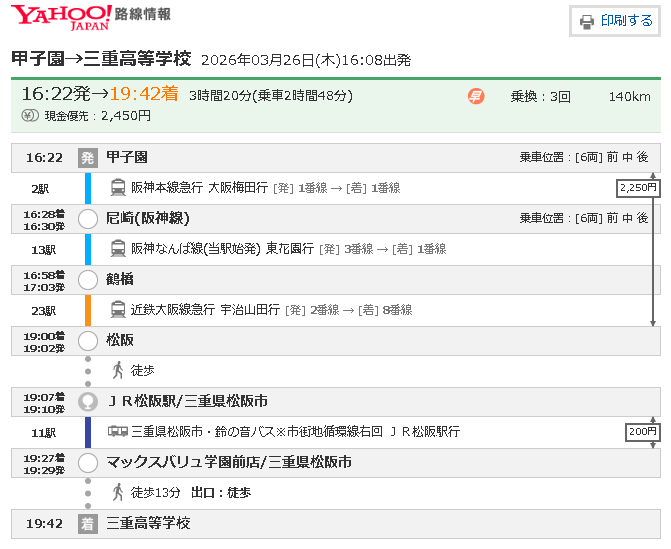Image resolution: width=671 pixels, height=549 pixels.
Task: Click the gray 発 departure badge at 甲子園
Action: pos(87,157)
